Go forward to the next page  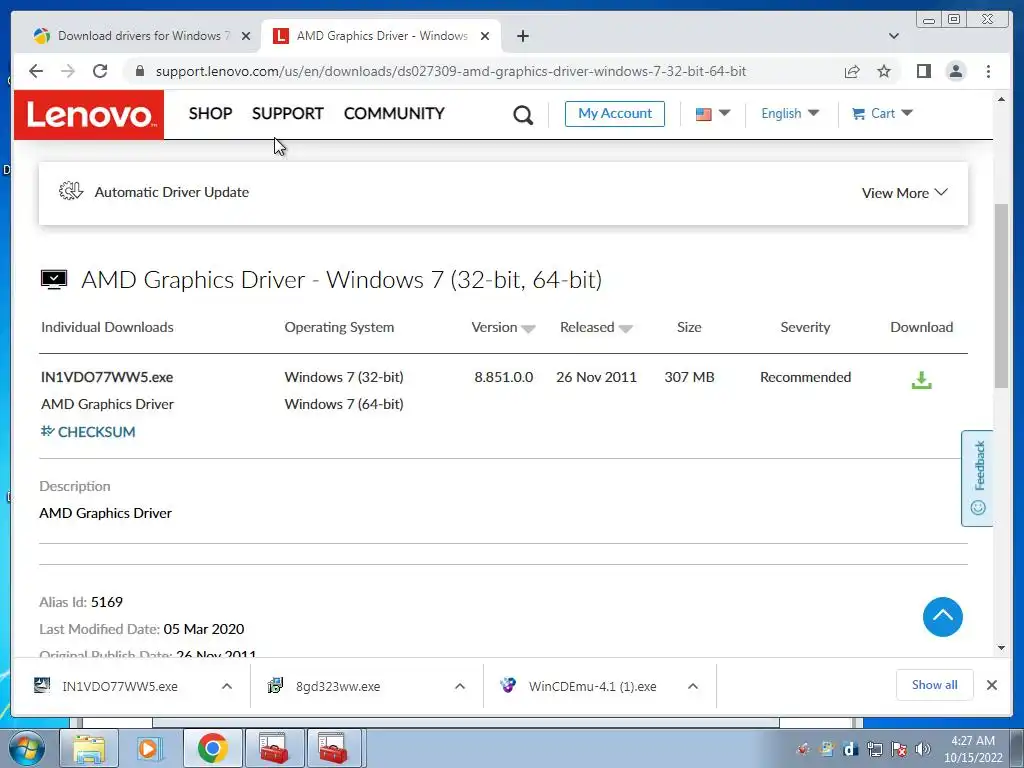68,71
